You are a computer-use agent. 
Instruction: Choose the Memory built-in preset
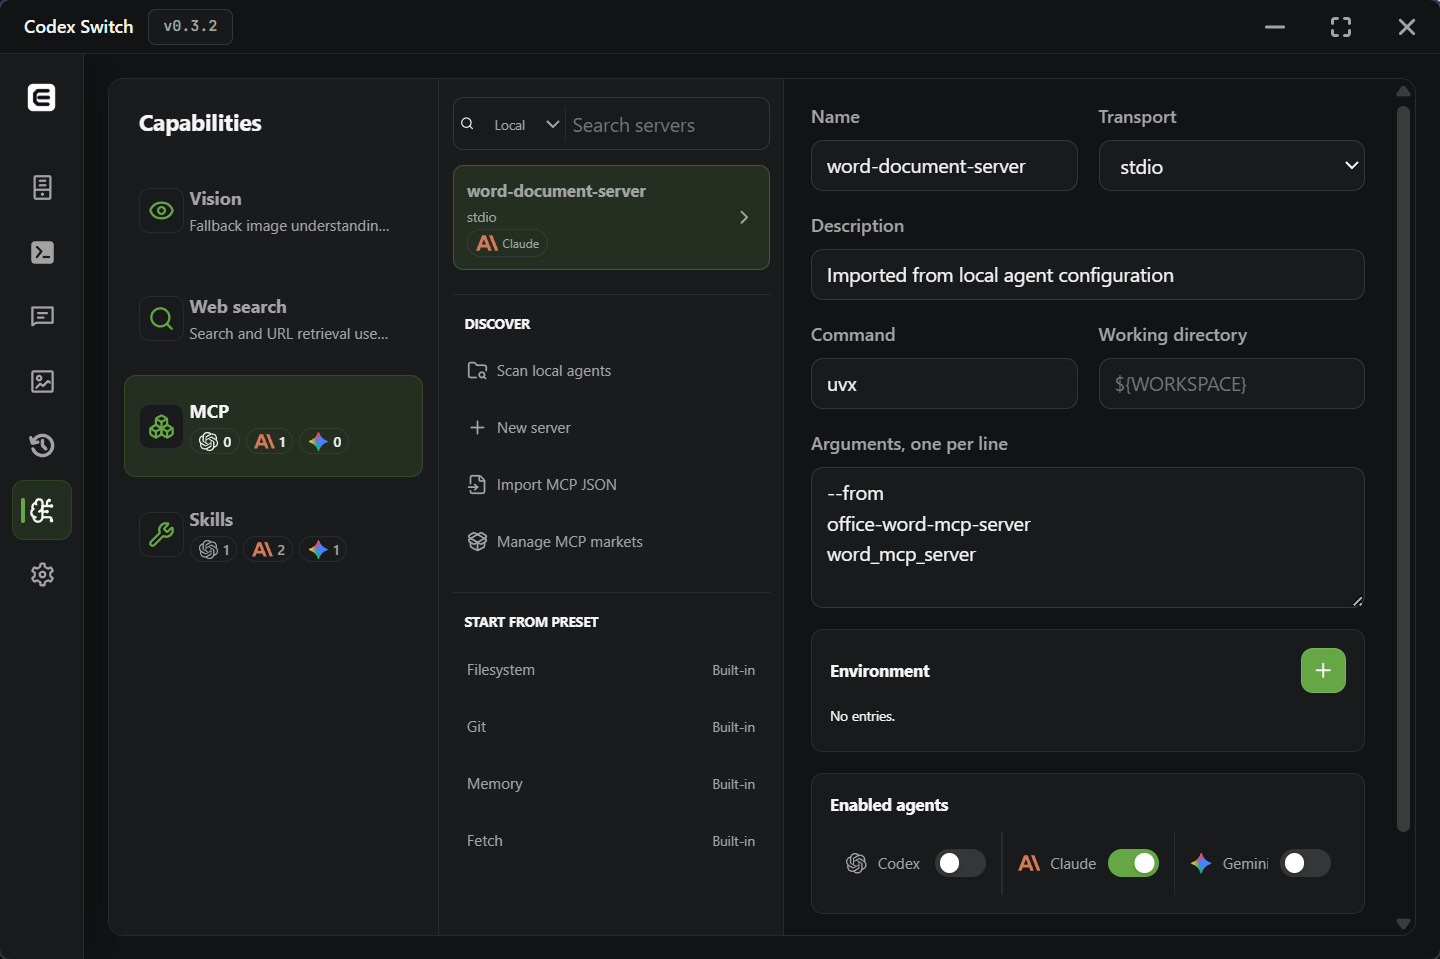click(x=611, y=784)
